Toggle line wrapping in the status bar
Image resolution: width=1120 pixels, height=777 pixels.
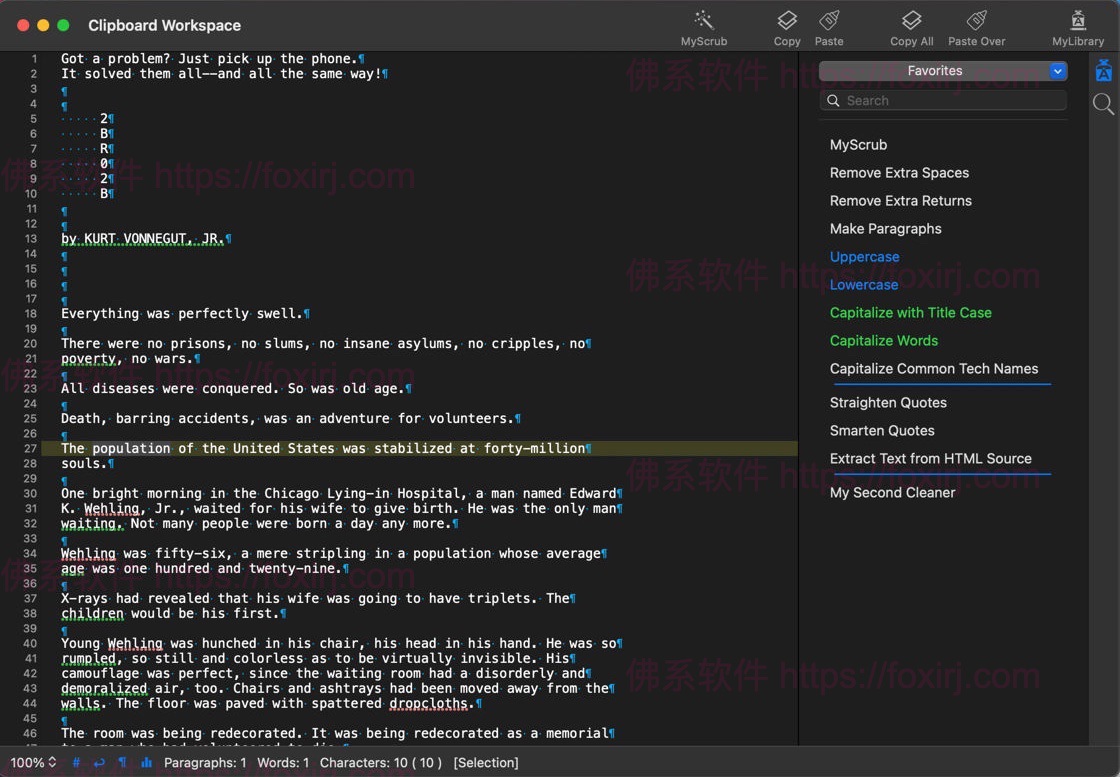[x=99, y=763]
